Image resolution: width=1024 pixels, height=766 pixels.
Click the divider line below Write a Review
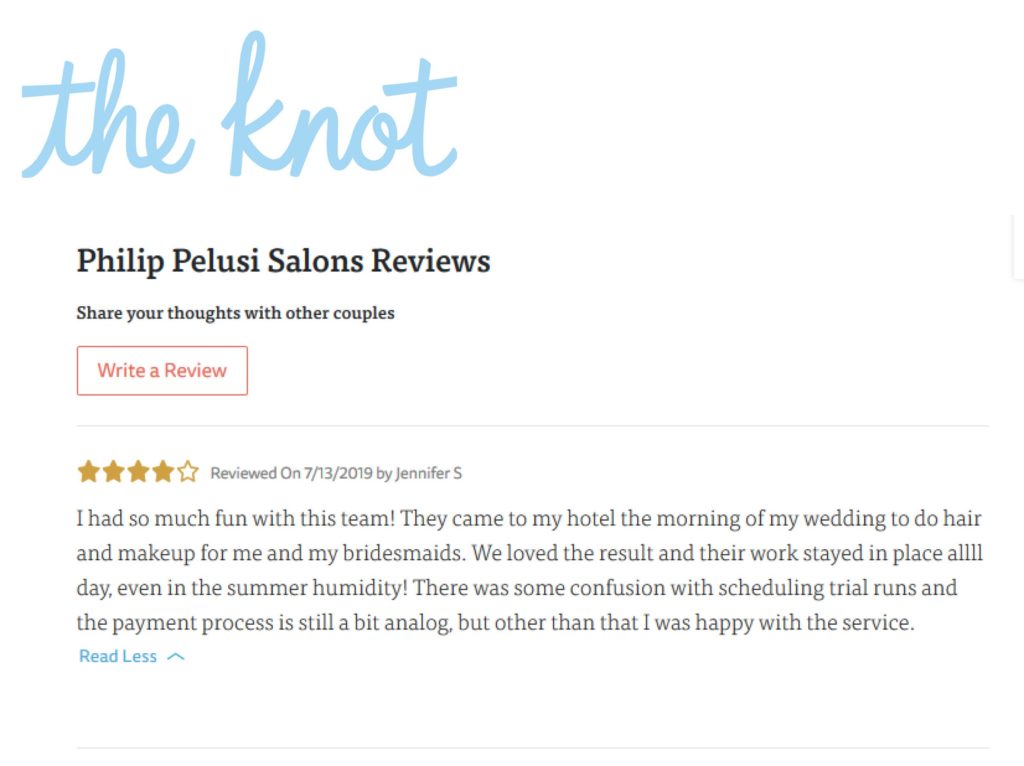click(x=533, y=426)
